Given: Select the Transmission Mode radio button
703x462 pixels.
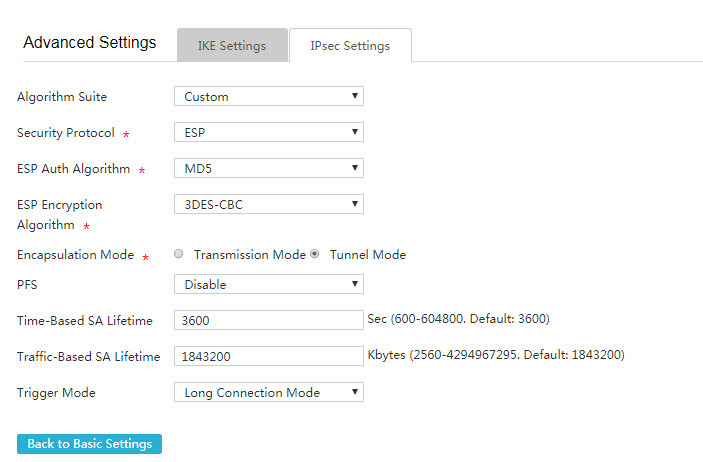Looking at the screenshot, I should (x=178, y=254).
